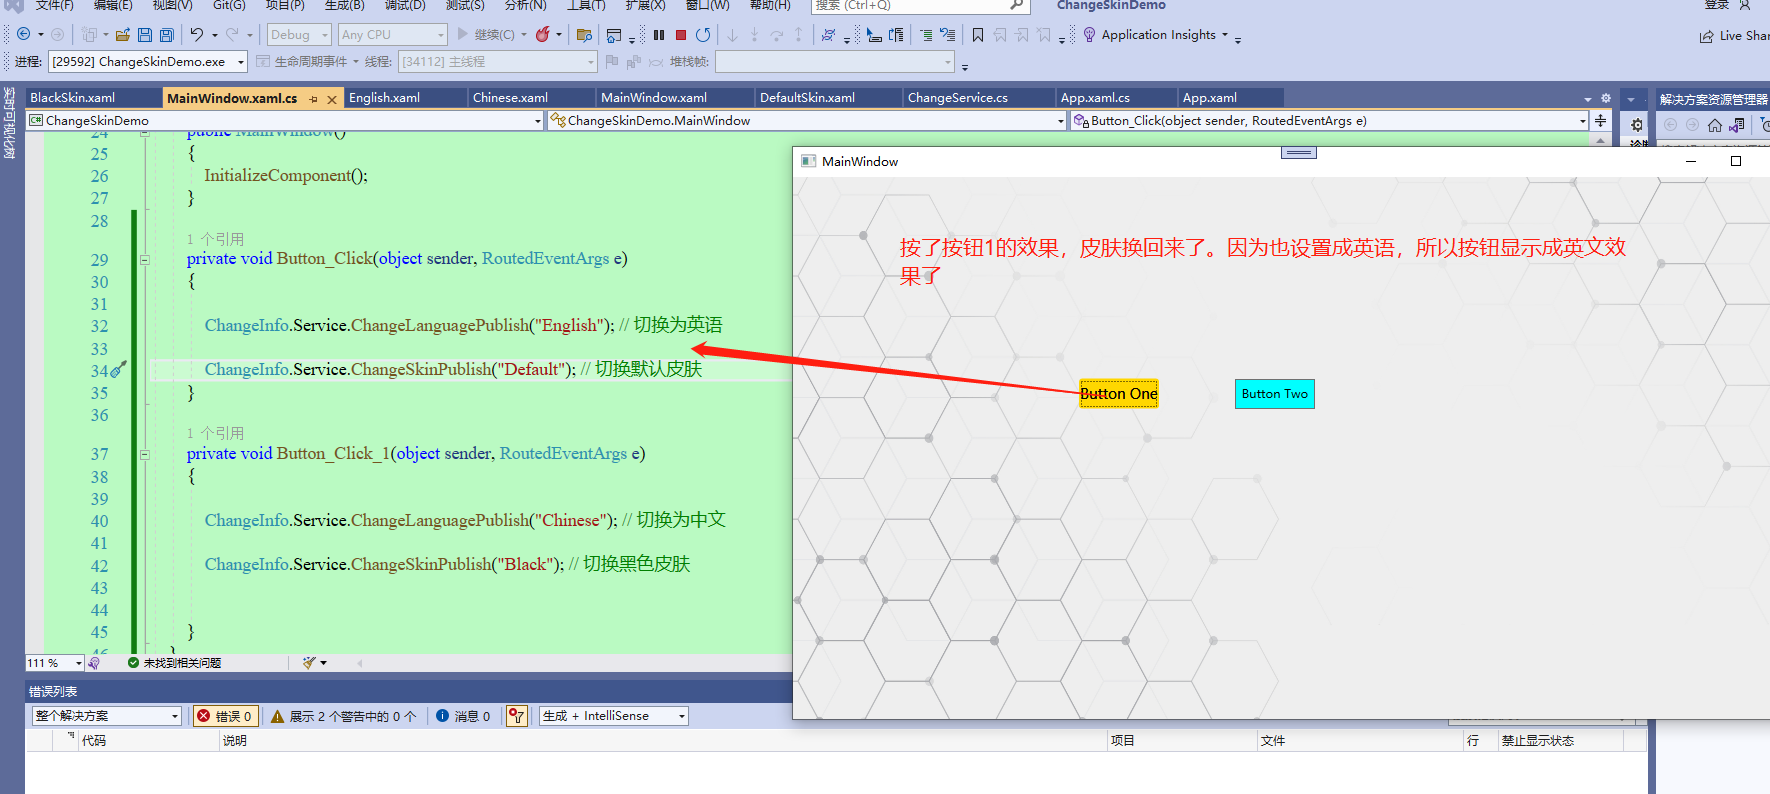Click the Find in Files toolbar icon
This screenshot has height=794, width=1770.
click(x=585, y=35)
